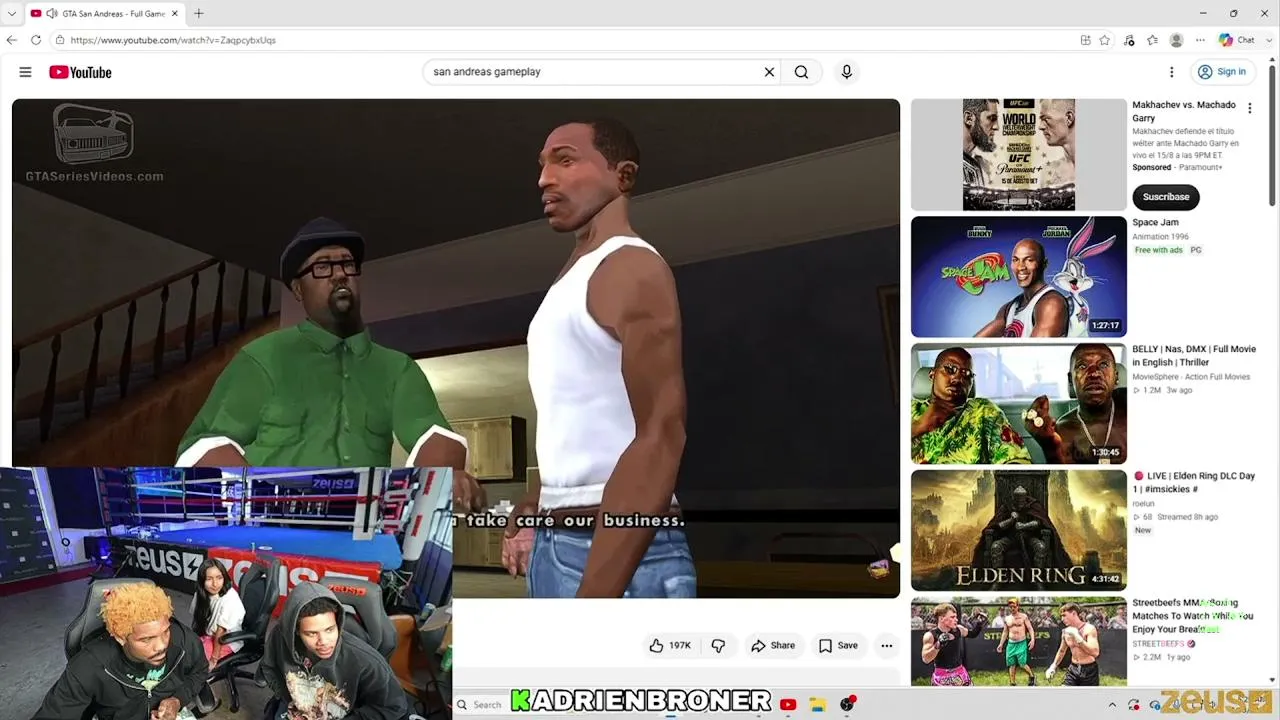Screen dimensions: 1280x720
Task: Open YouTube settings three-dot menu
Action: pos(1172,72)
